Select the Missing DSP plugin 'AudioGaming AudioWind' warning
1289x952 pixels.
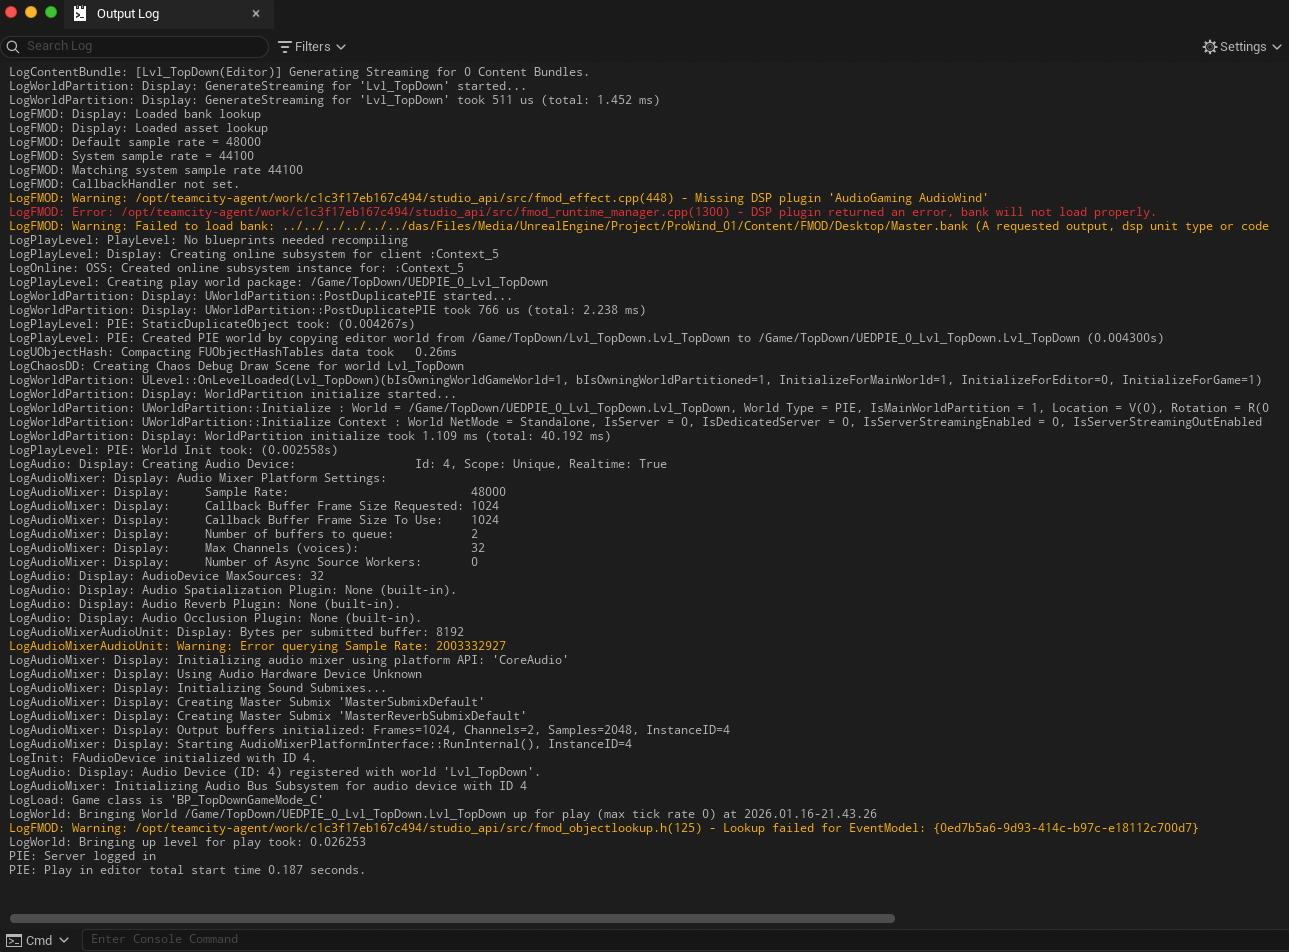498,198
